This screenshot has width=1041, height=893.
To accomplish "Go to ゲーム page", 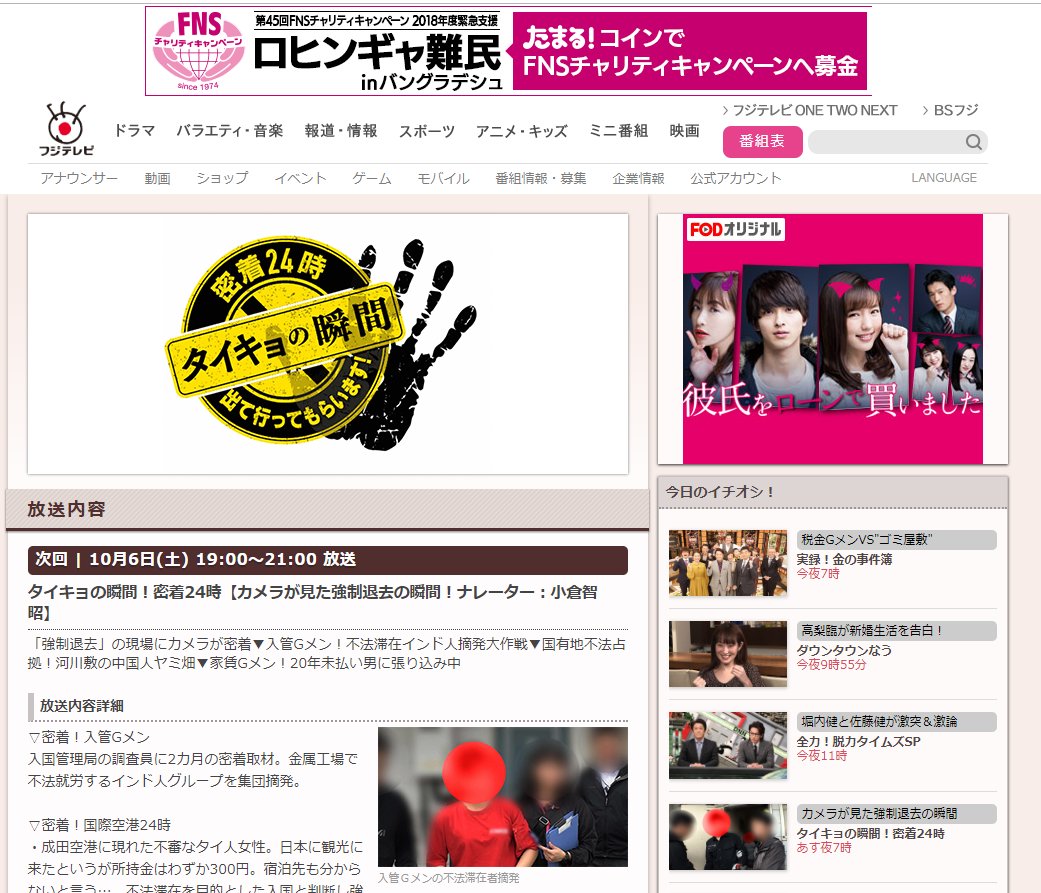I will [372, 178].
